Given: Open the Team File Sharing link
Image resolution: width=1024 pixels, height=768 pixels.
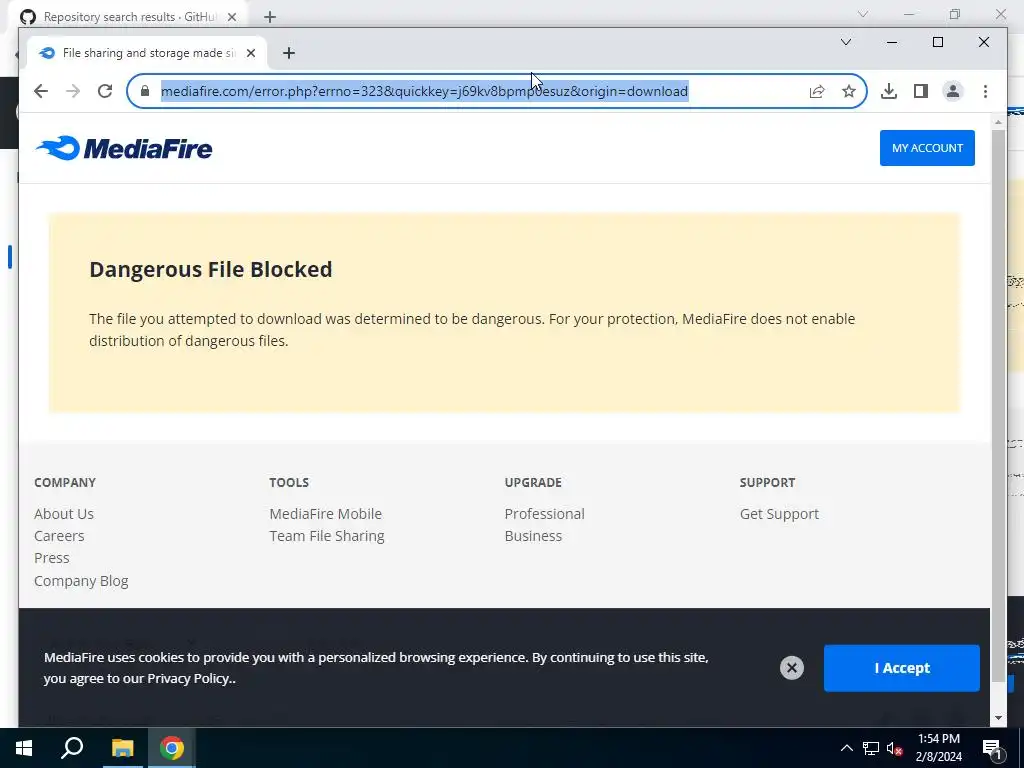Looking at the screenshot, I should [327, 536].
